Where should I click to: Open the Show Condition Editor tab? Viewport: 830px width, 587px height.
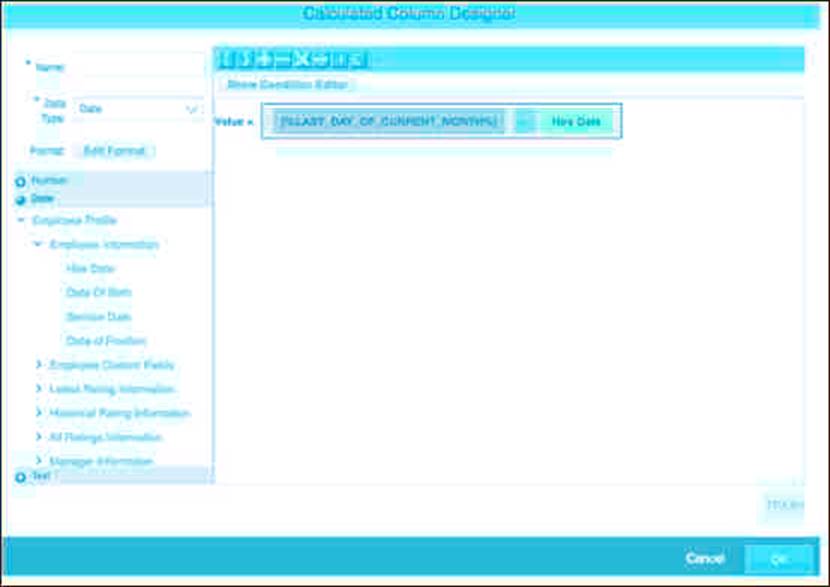tap(287, 85)
